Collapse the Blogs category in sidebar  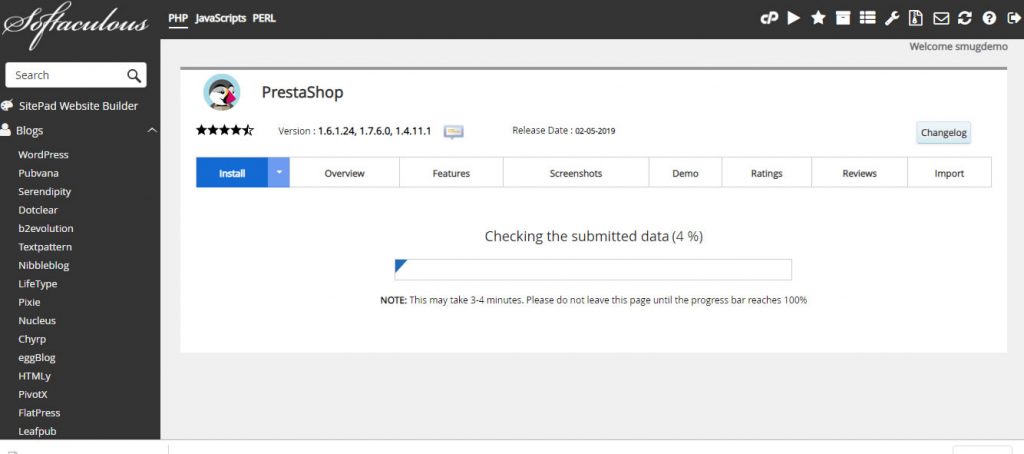[152, 130]
